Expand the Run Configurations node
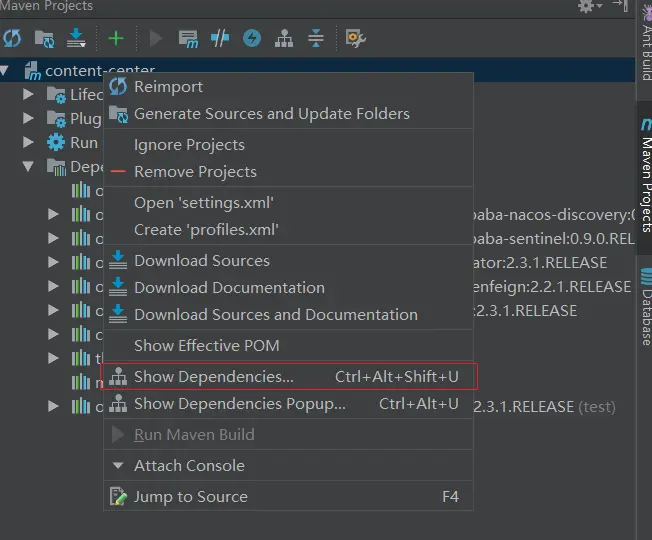This screenshot has width=652, height=540. tap(28, 142)
